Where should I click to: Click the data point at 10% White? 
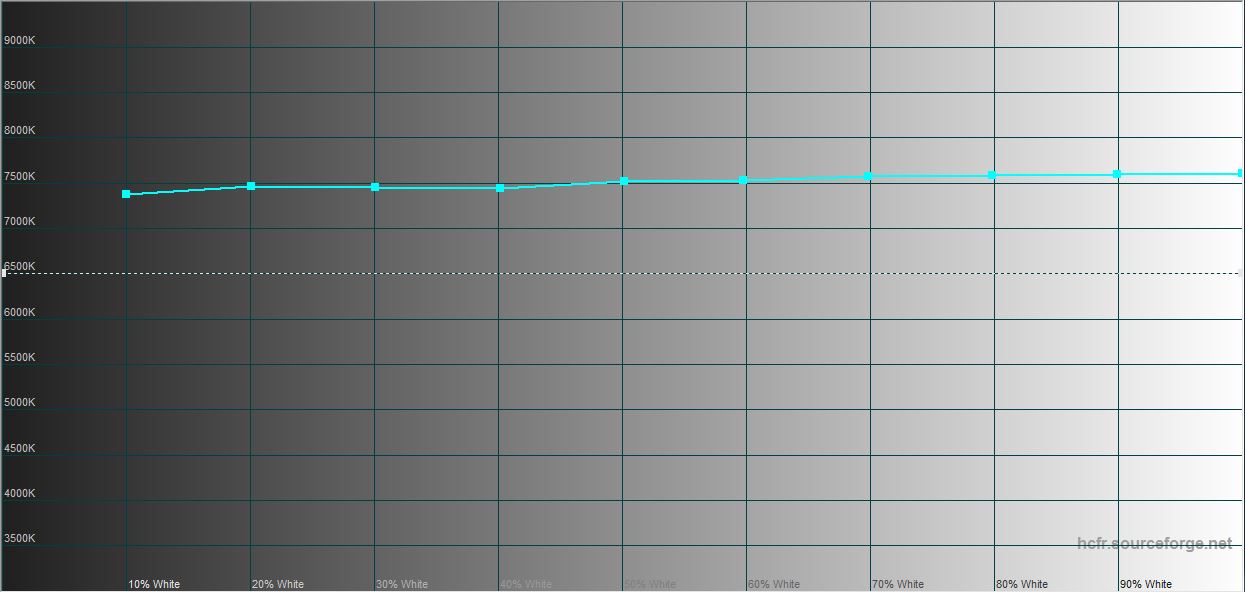coord(126,194)
